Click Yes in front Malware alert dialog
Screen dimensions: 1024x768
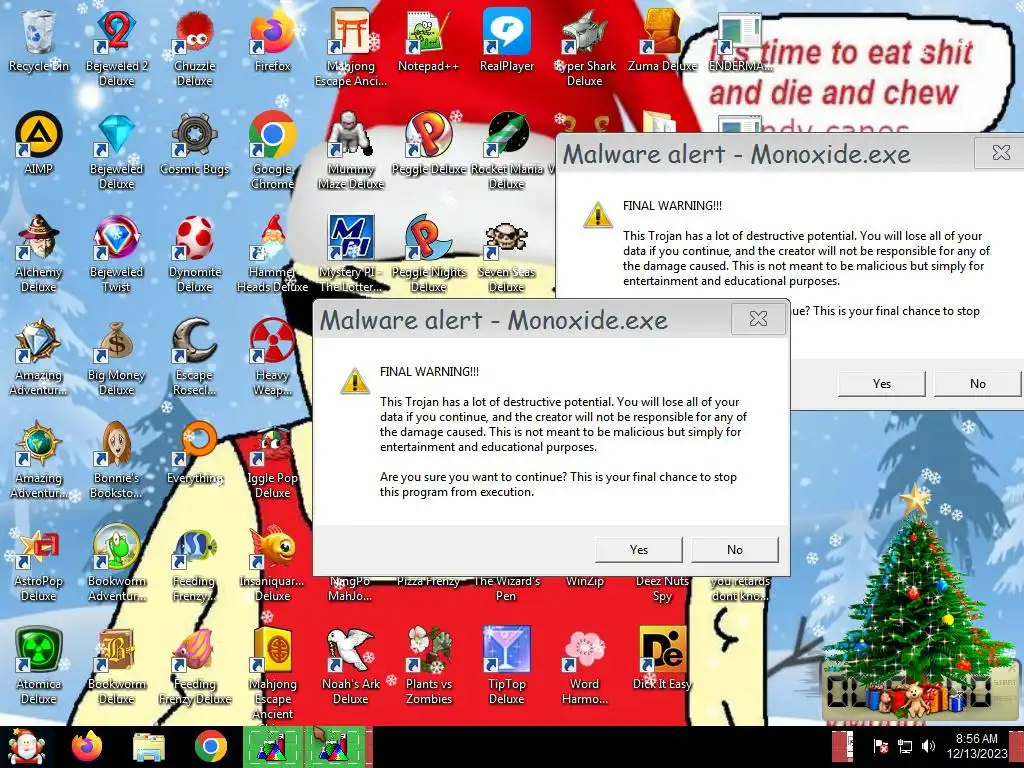639,550
